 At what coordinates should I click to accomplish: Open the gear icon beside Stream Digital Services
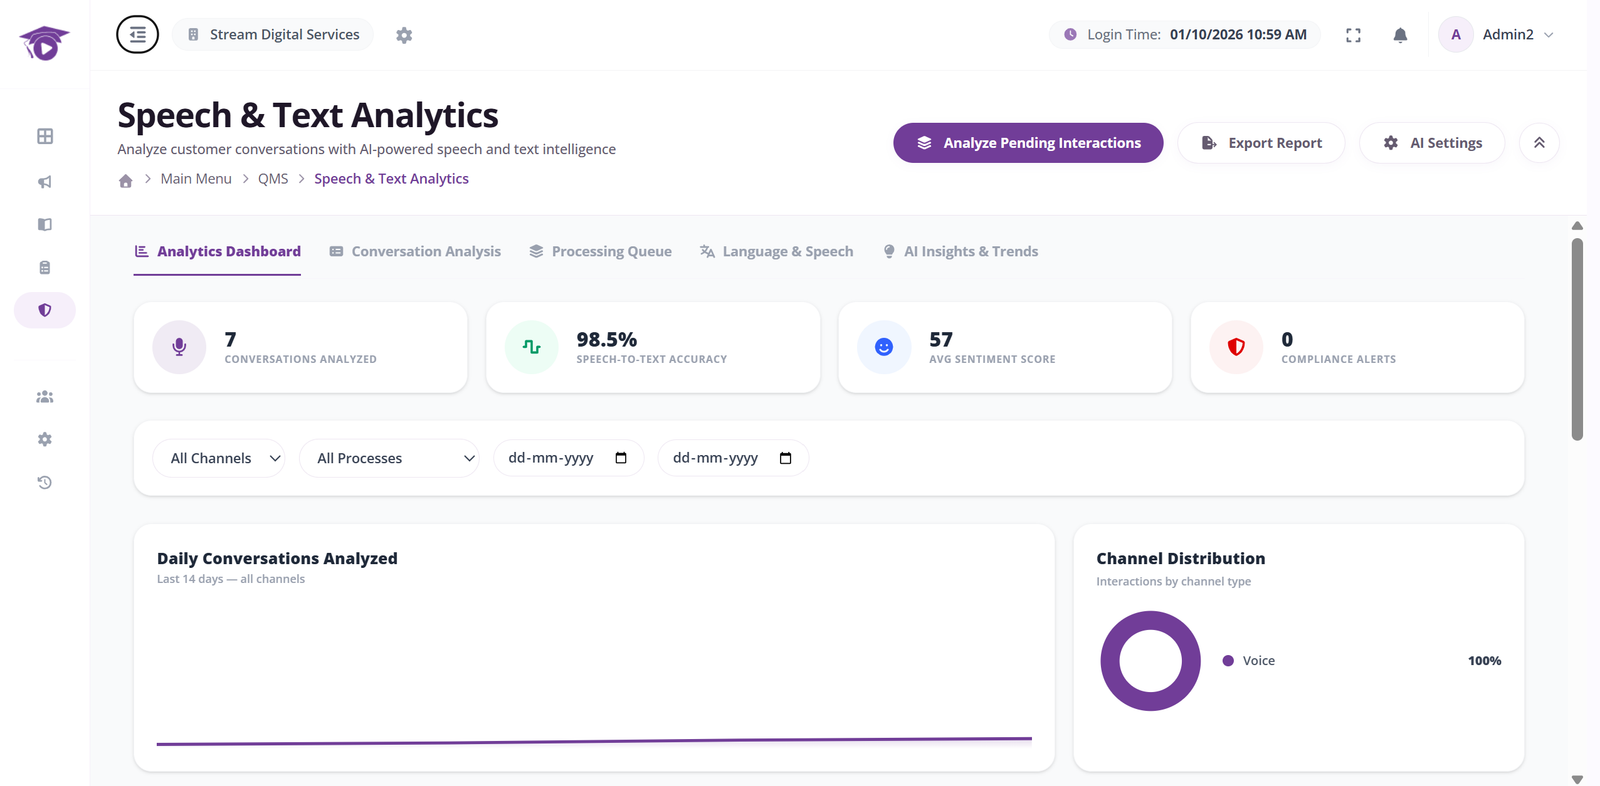pos(404,35)
